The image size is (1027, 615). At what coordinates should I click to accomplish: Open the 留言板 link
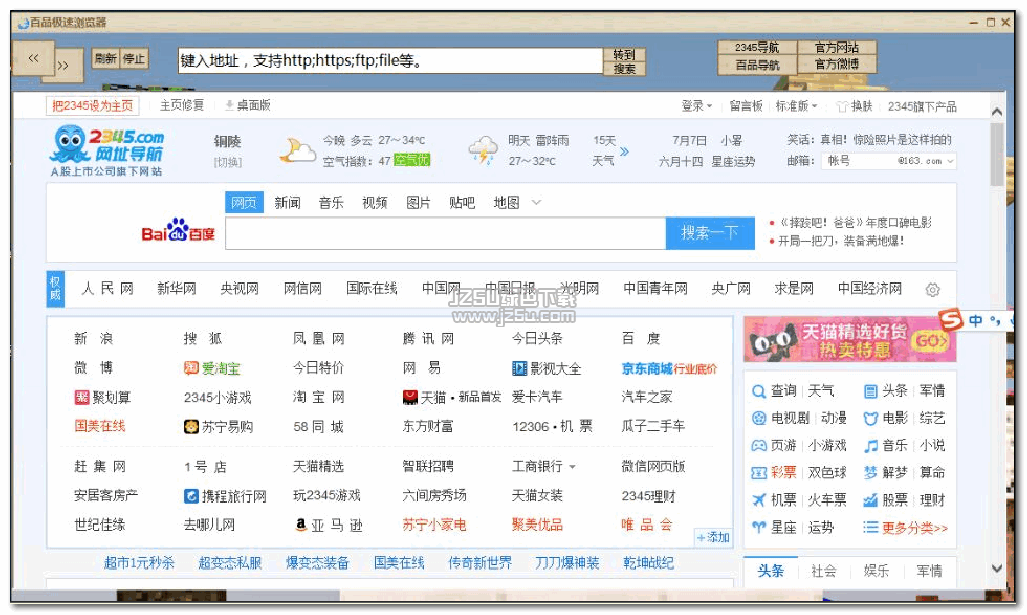point(746,106)
